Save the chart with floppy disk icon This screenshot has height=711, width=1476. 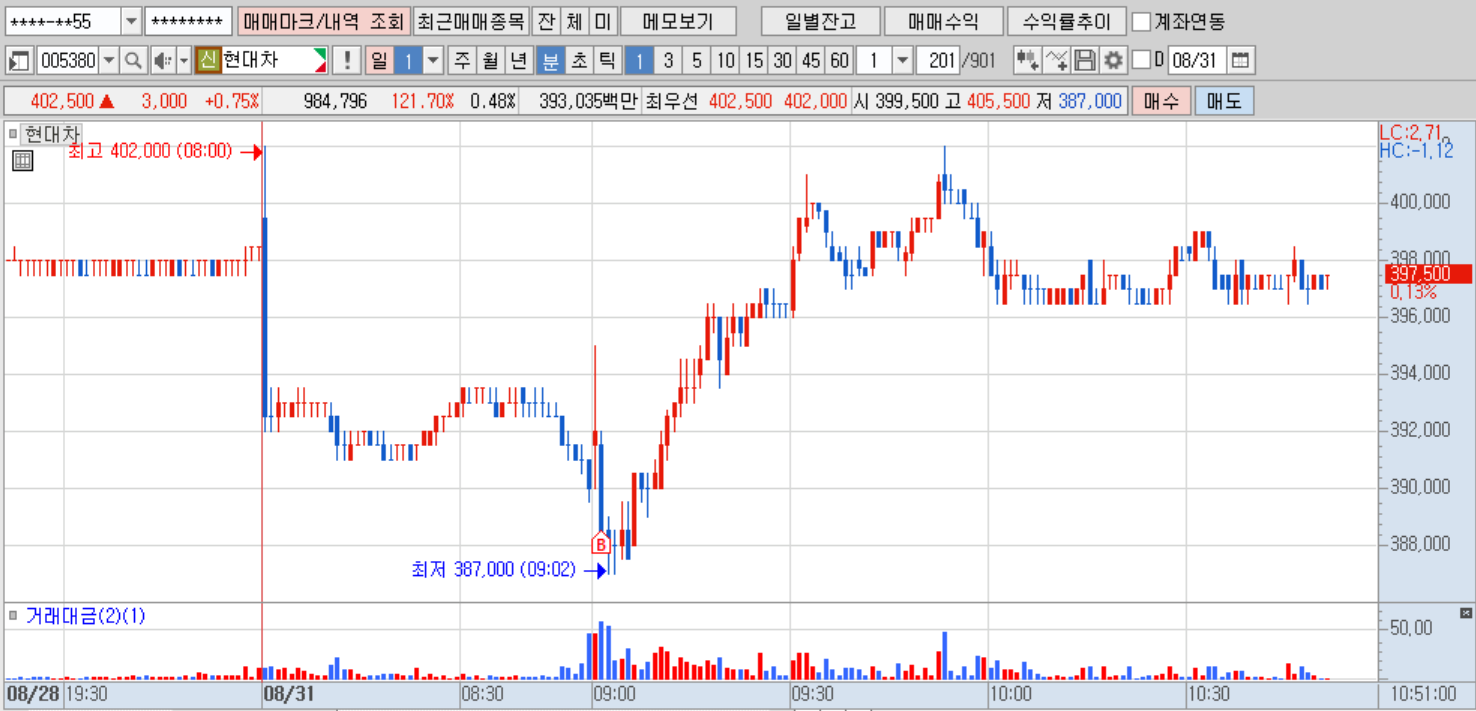(1085, 61)
